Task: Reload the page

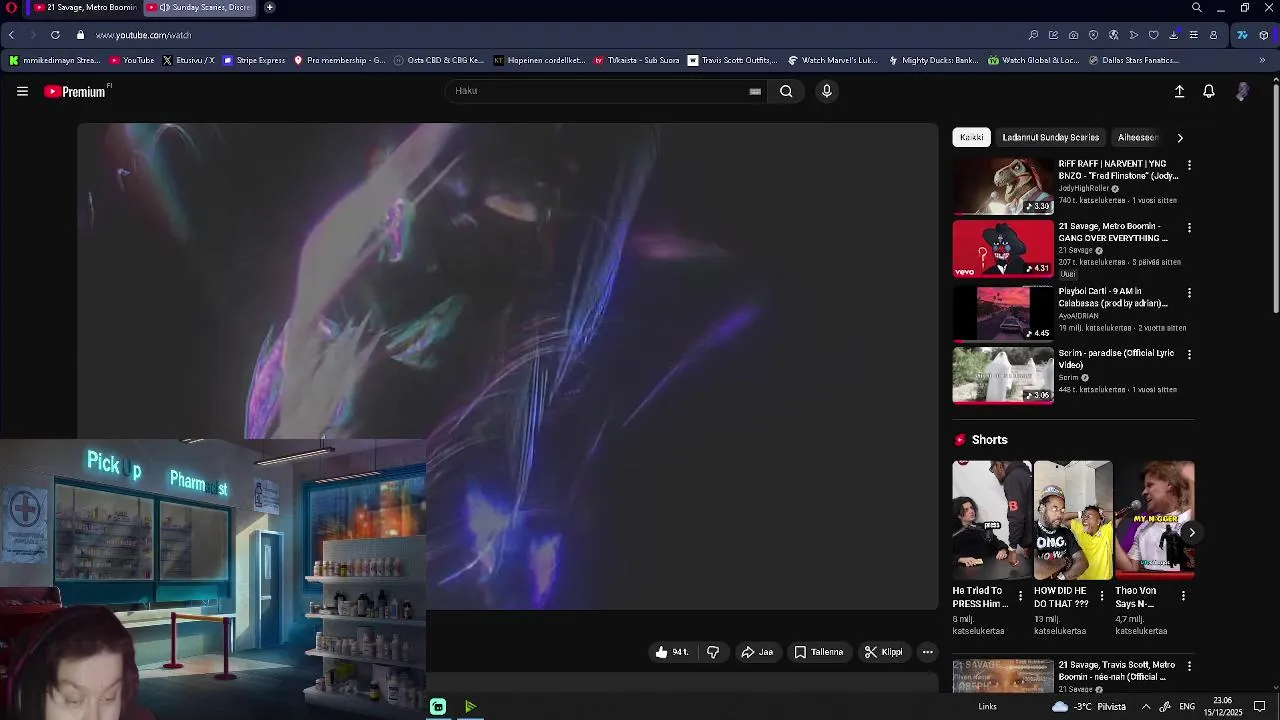Action: pyautogui.click(x=55, y=35)
